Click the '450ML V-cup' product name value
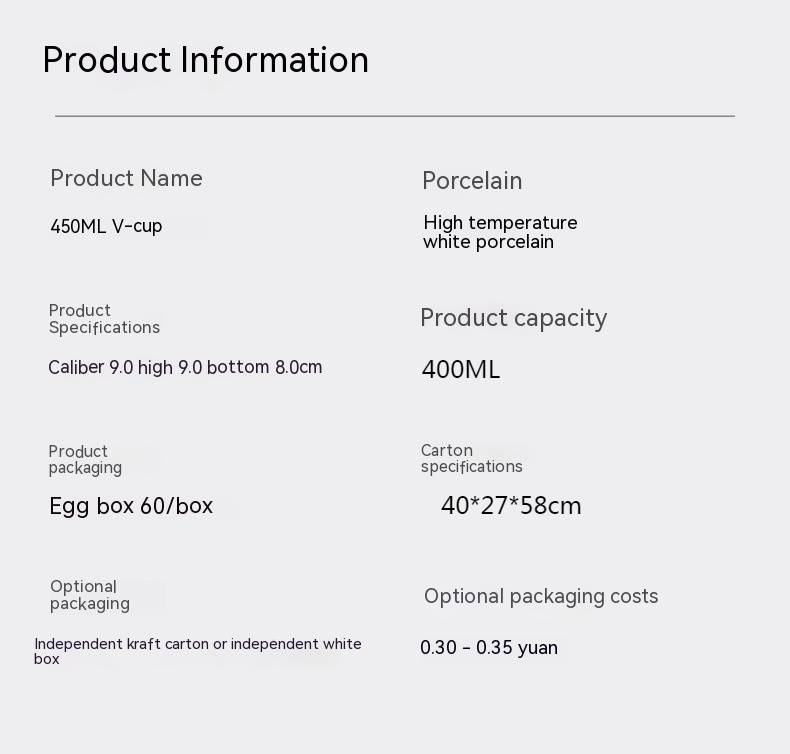Screen dimensions: 790x754 [106, 226]
